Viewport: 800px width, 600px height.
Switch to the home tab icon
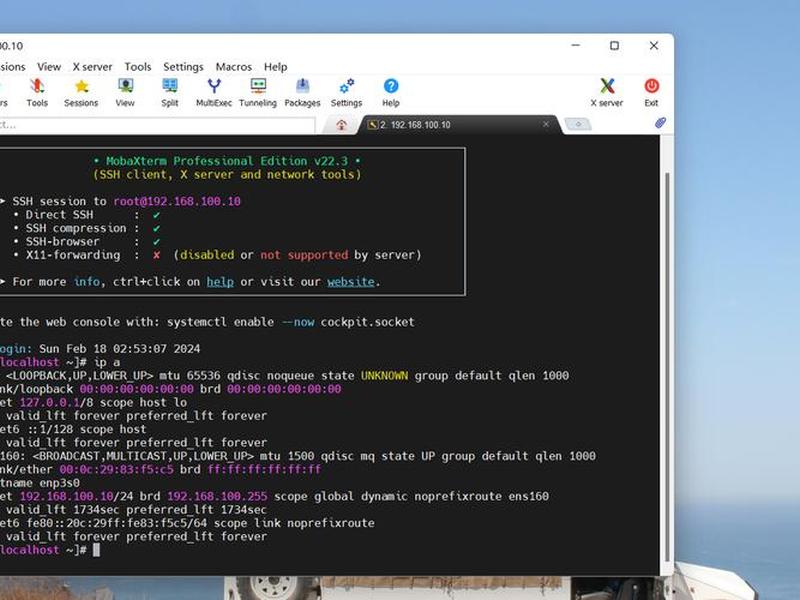[x=341, y=124]
